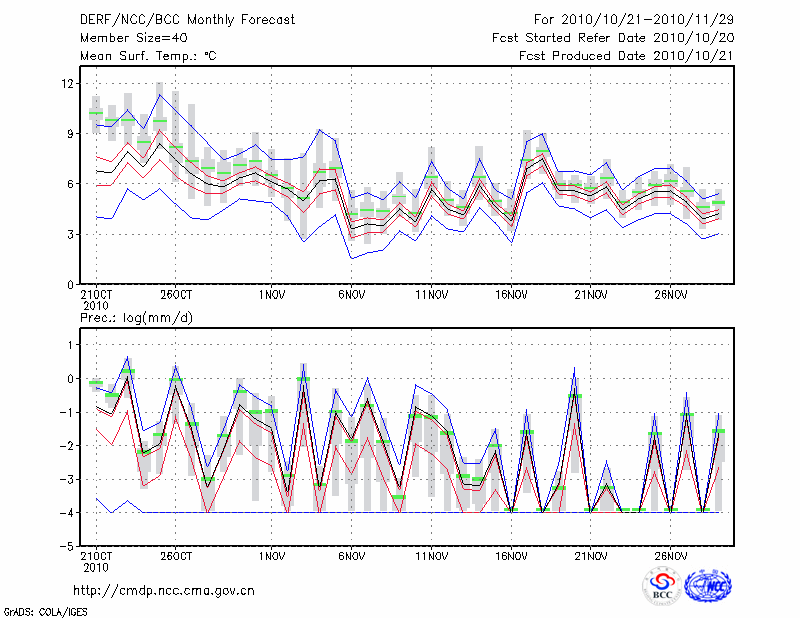
Task: Click 6NOV tick on the precipitation chart
Action: [351, 556]
